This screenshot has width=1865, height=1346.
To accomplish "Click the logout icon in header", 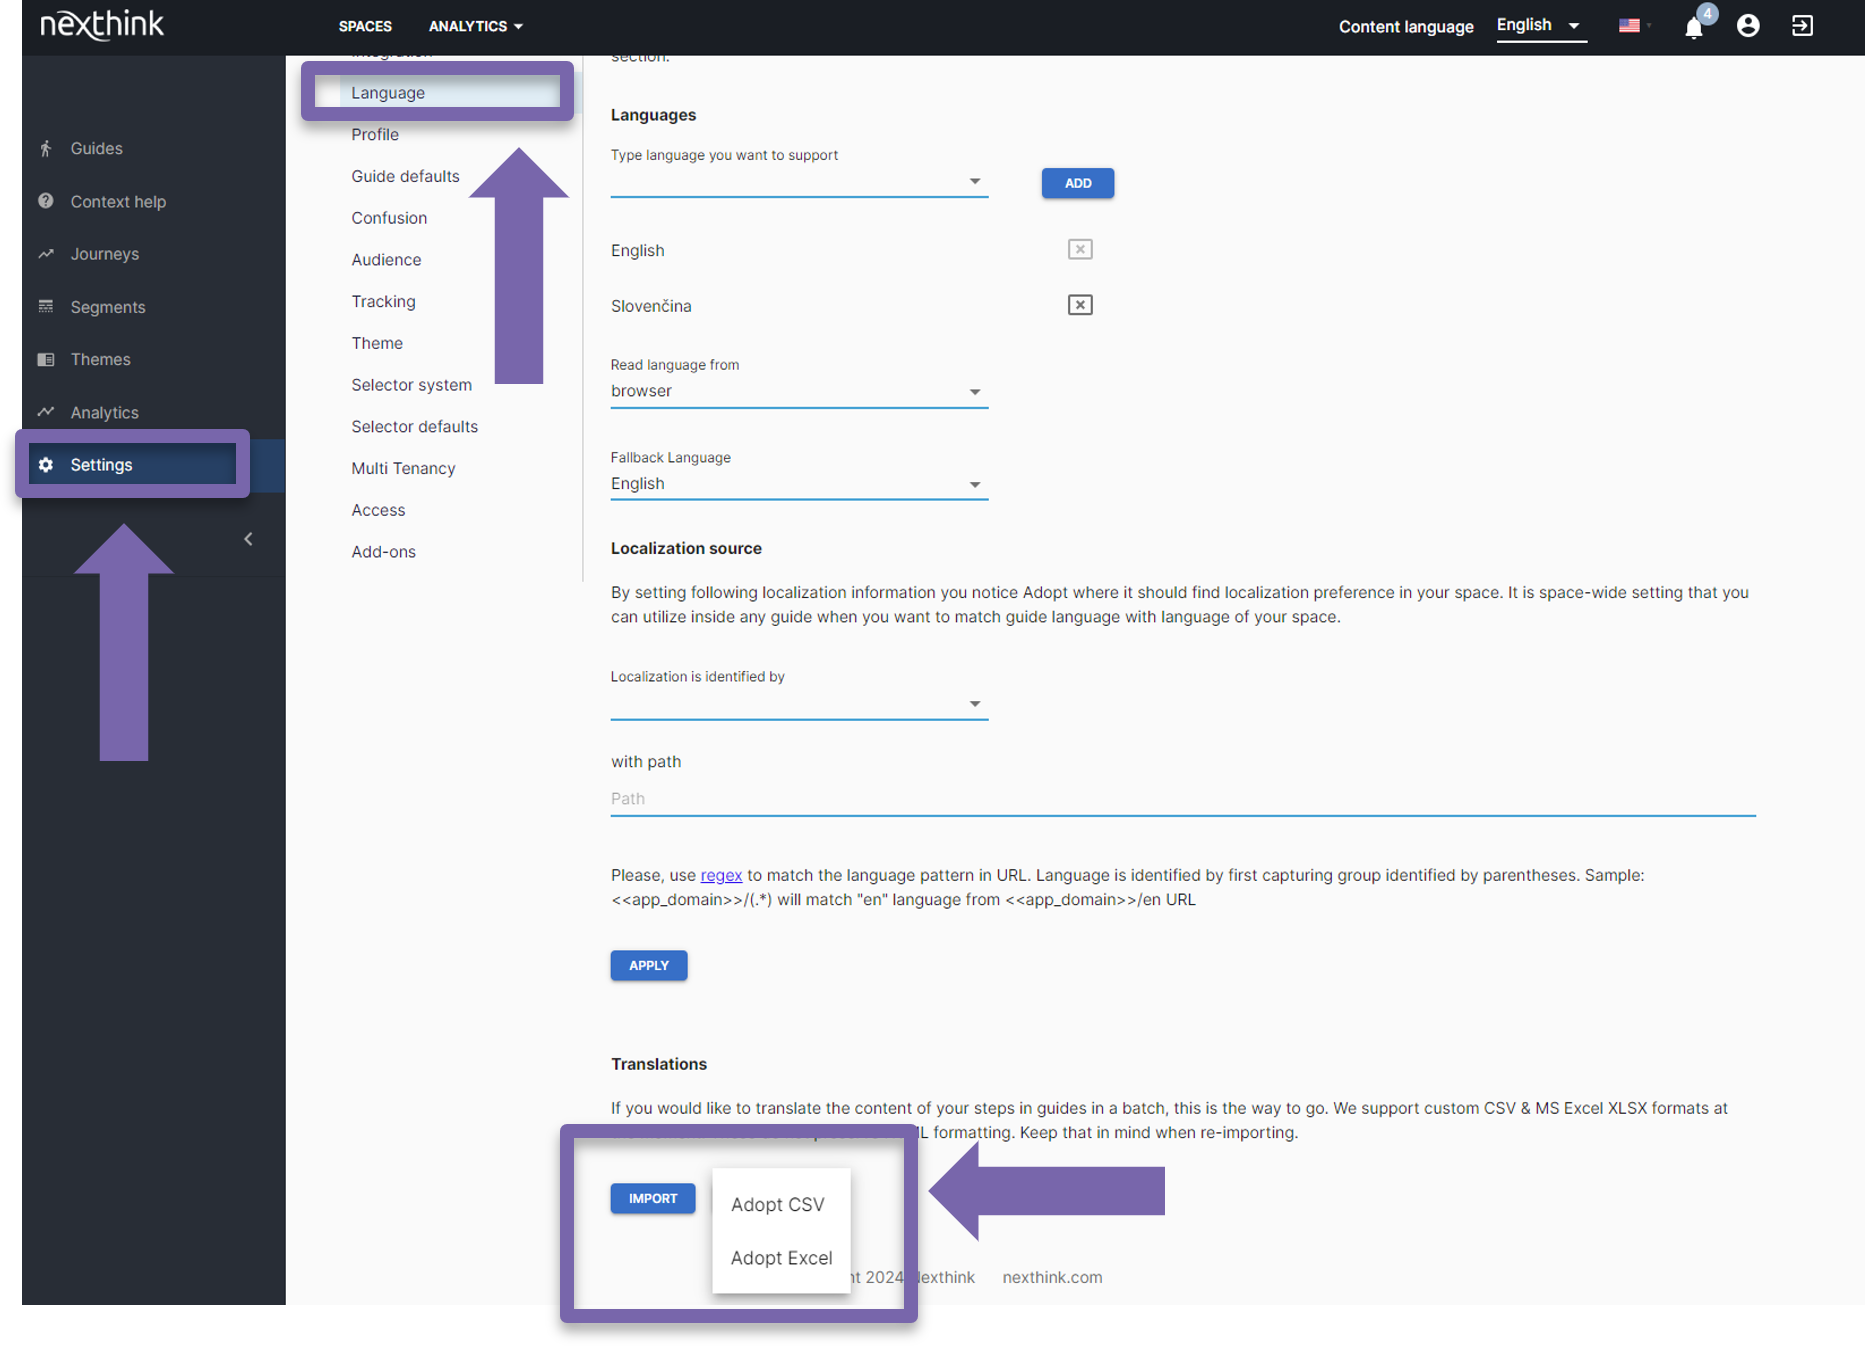I will [1802, 26].
